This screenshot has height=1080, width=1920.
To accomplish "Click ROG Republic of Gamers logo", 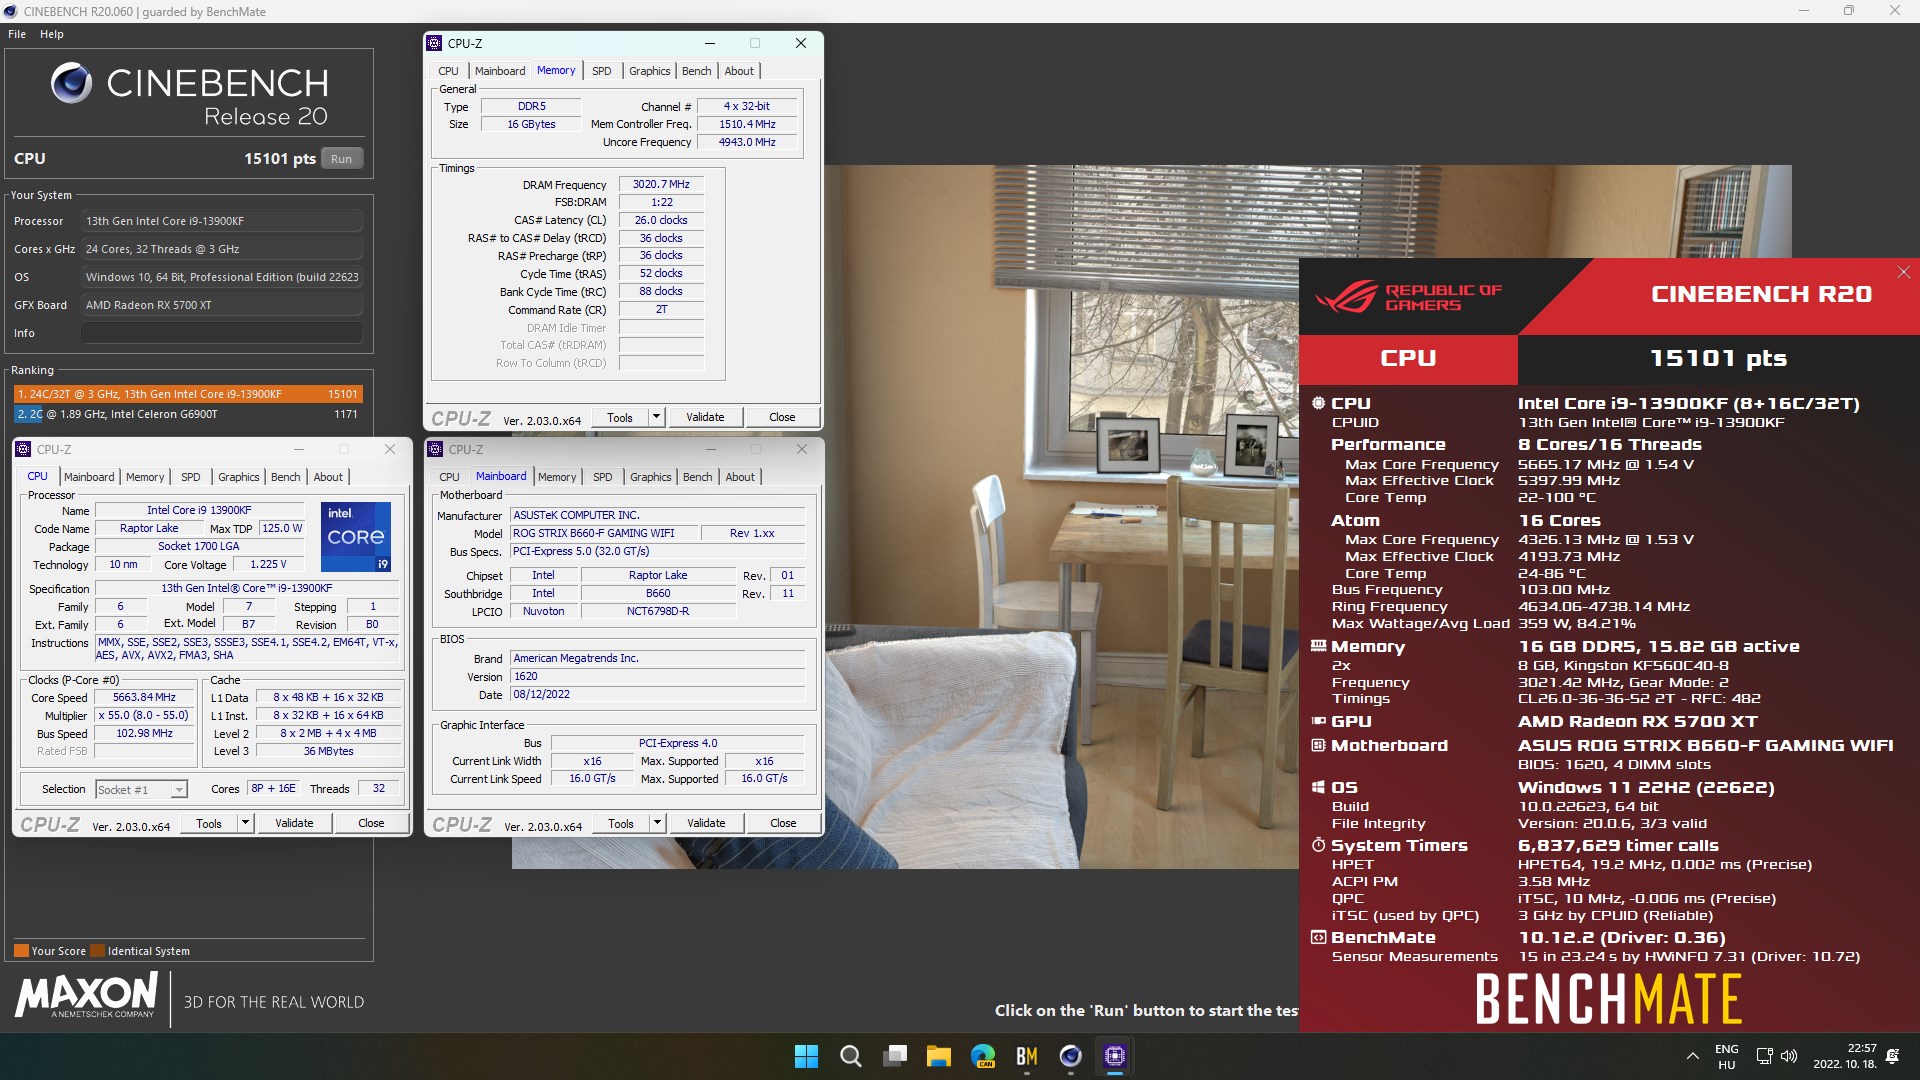I will coord(1408,297).
